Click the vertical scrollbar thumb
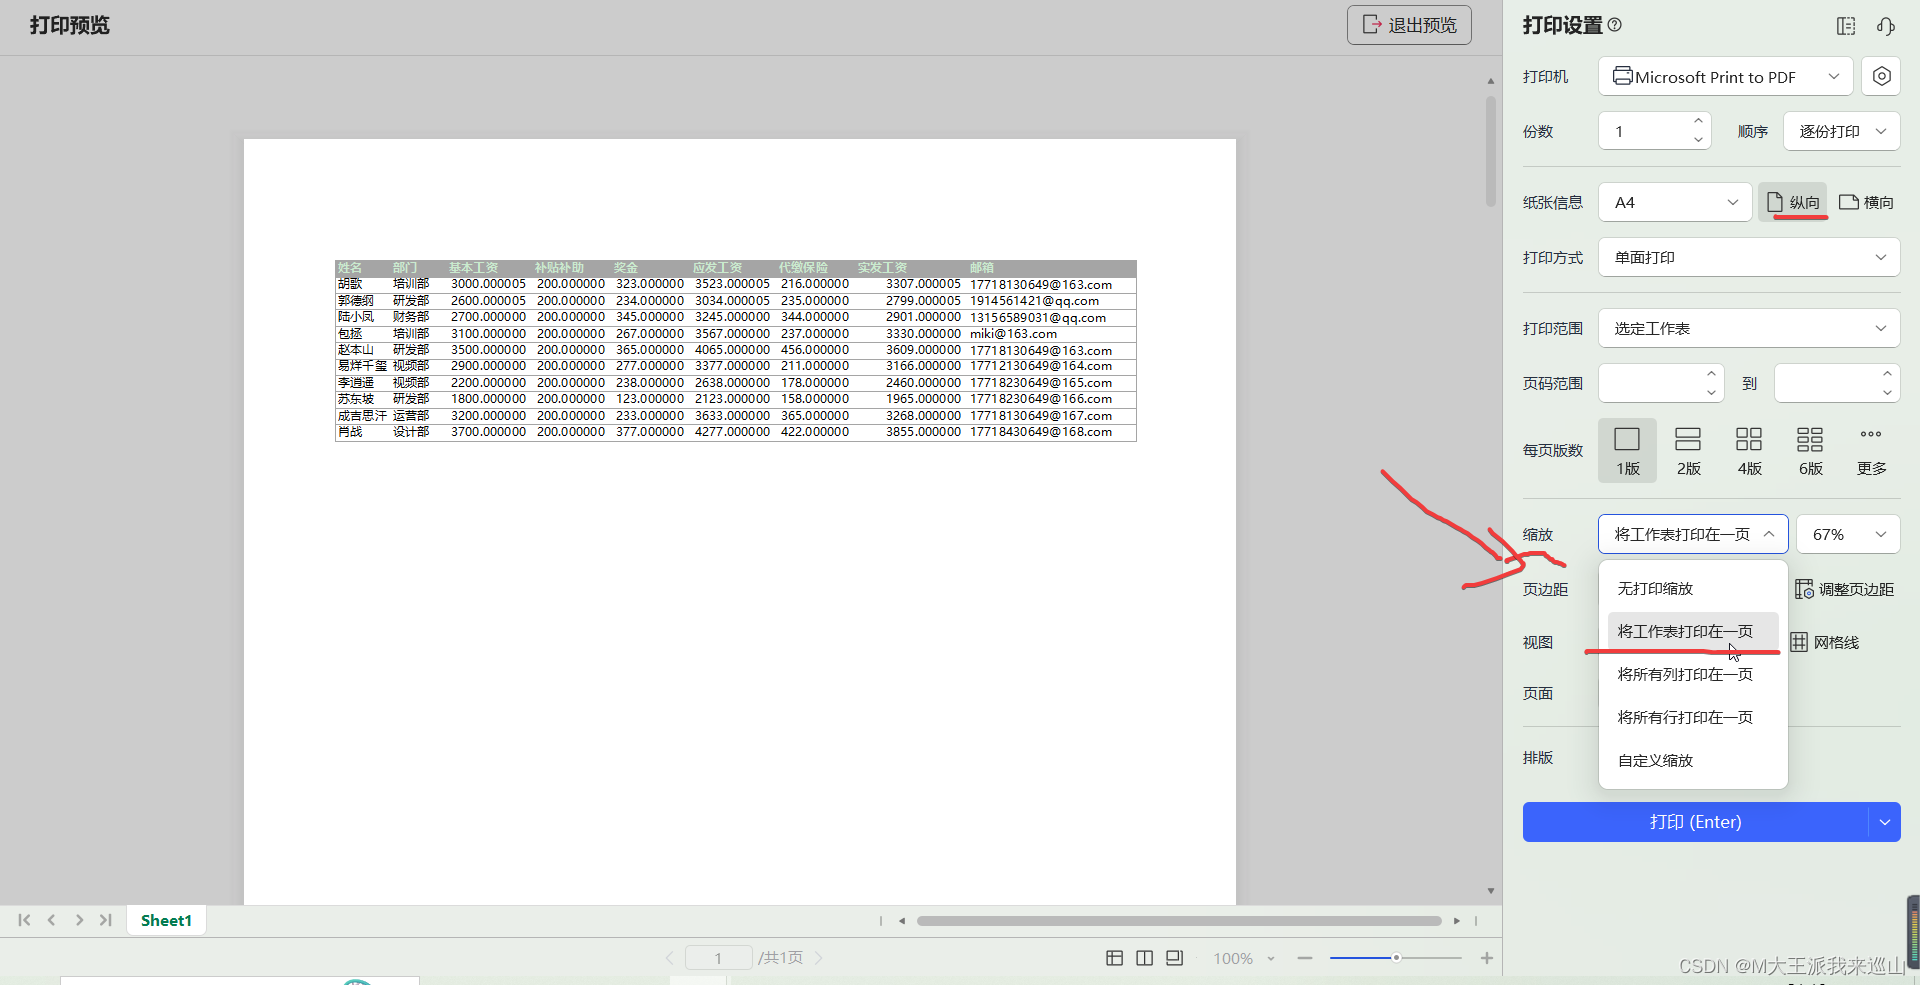Screen dimensions: 1920x985 1491,150
